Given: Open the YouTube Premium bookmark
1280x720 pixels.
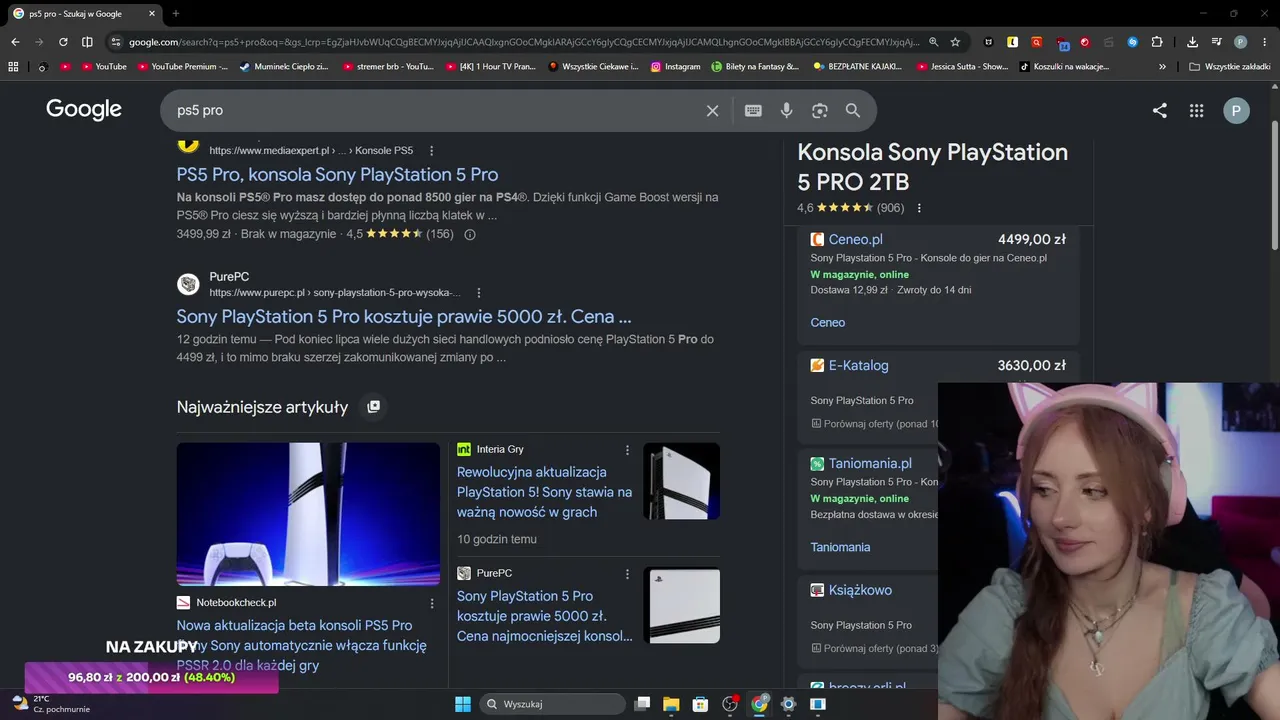Looking at the screenshot, I should 182,67.
